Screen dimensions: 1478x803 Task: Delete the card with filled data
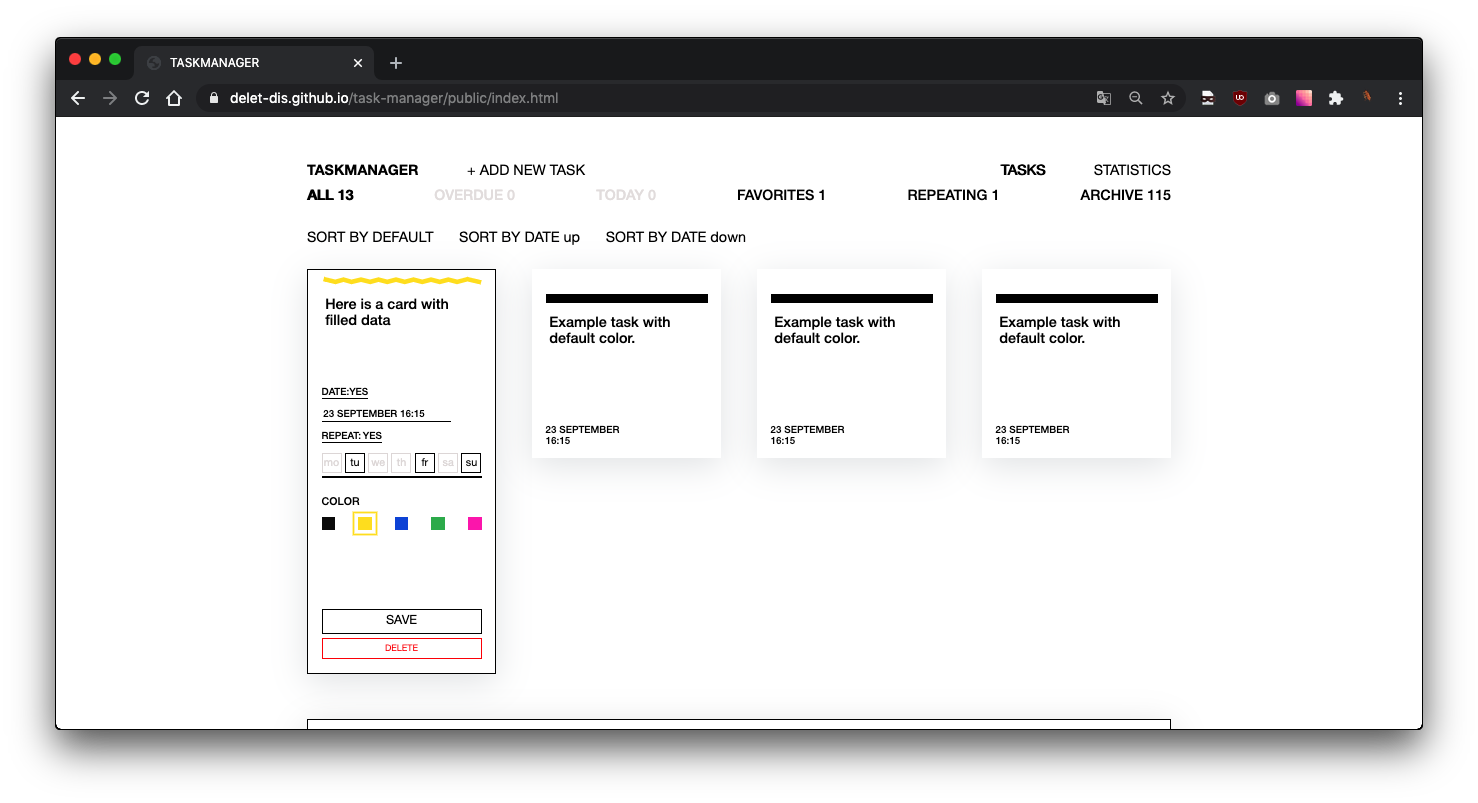(x=401, y=647)
